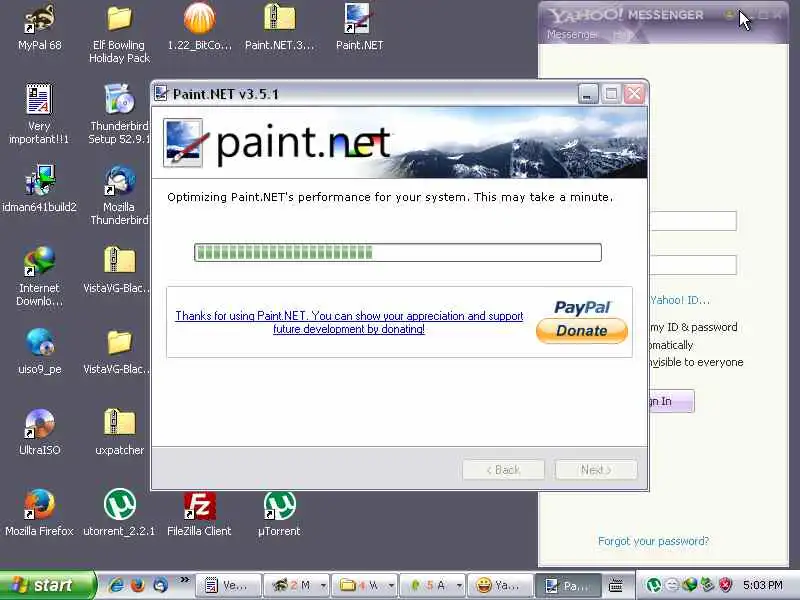Select the FileZilla Client desktop icon
This screenshot has width=800, height=600.
pyautogui.click(x=199, y=513)
